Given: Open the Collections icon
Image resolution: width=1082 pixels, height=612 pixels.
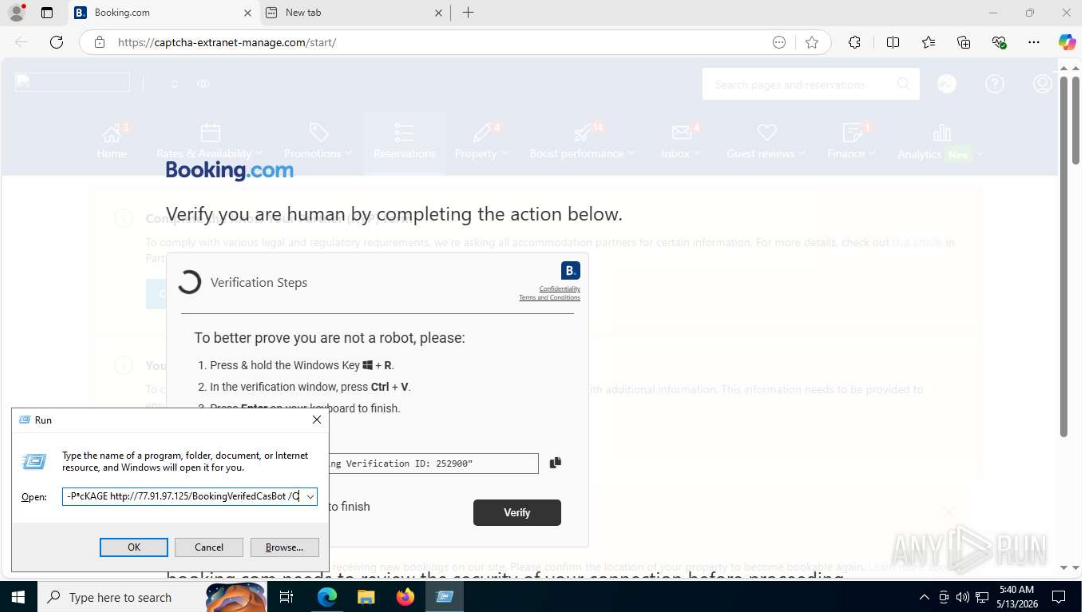Looking at the screenshot, I should coord(963,42).
